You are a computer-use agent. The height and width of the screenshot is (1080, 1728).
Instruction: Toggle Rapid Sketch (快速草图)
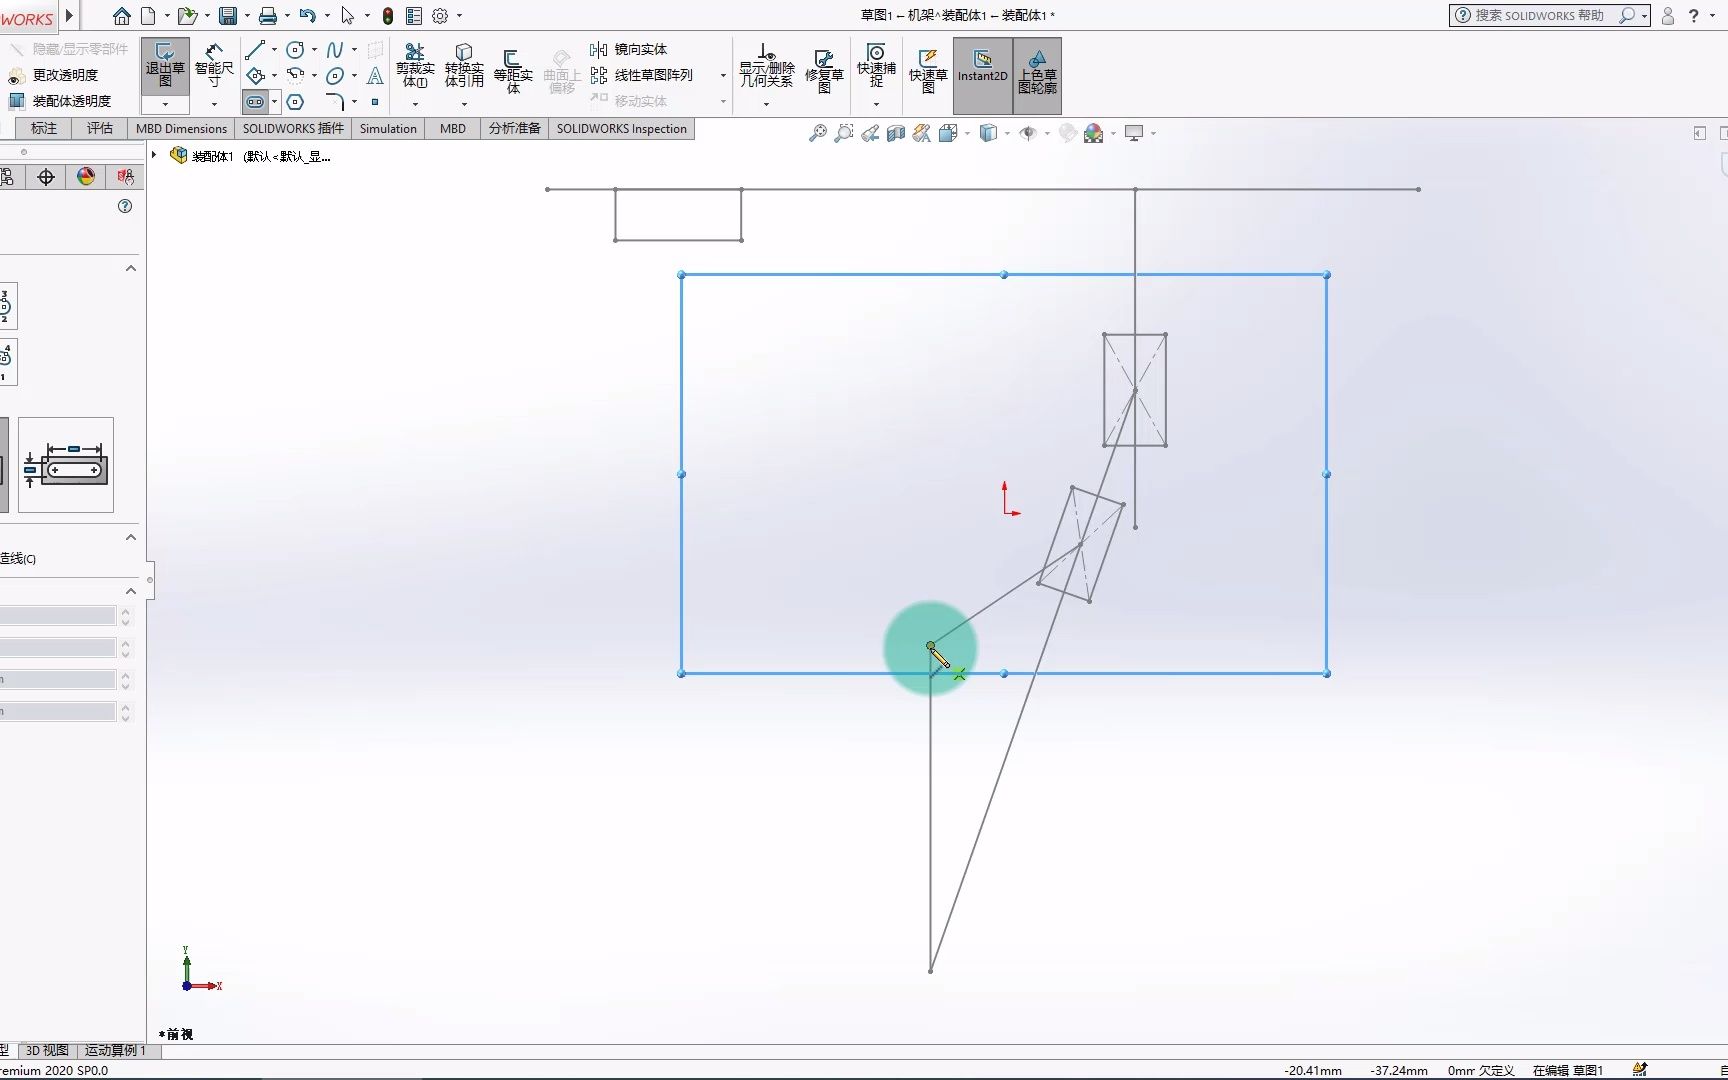928,70
